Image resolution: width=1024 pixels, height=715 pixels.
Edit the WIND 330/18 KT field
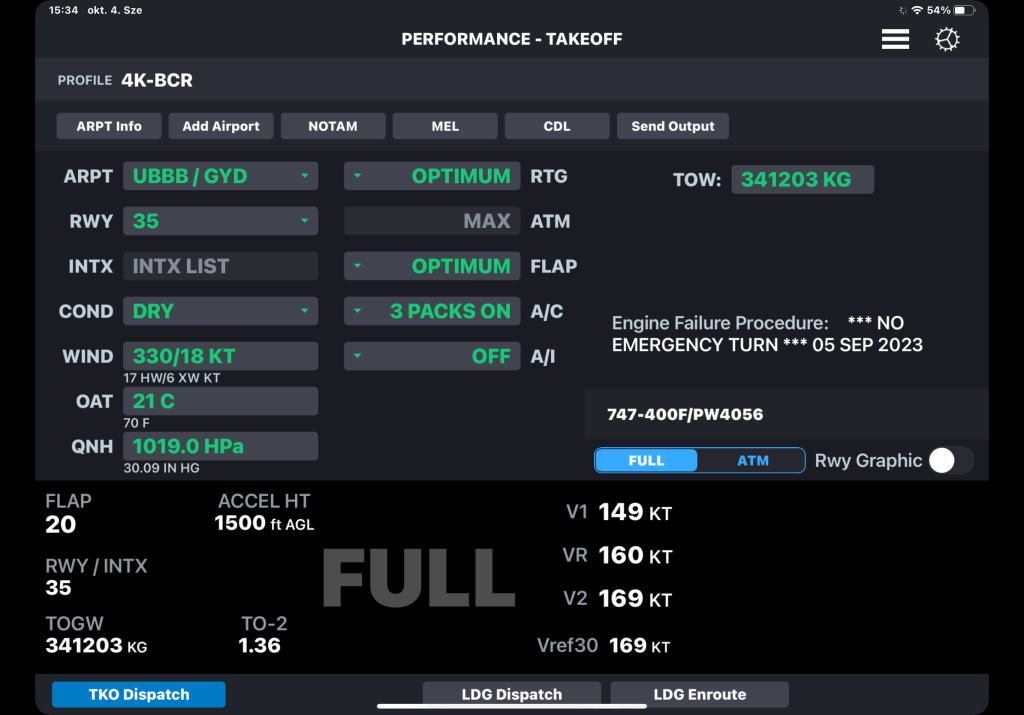coord(220,356)
